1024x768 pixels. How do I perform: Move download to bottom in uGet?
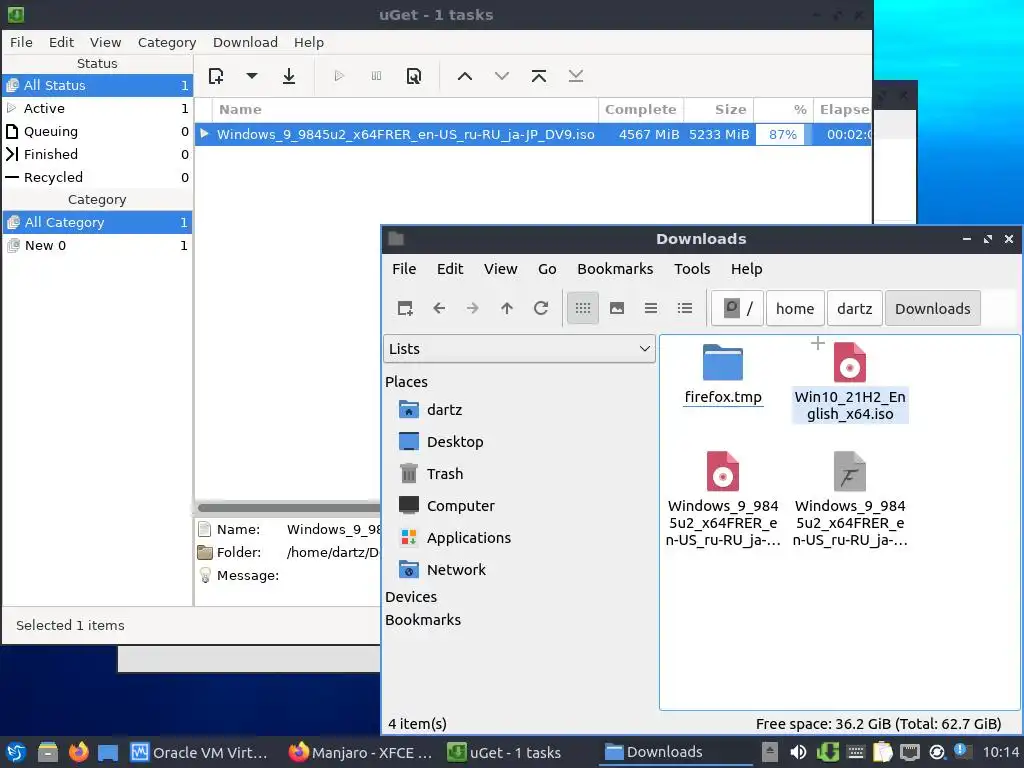pyautogui.click(x=575, y=76)
